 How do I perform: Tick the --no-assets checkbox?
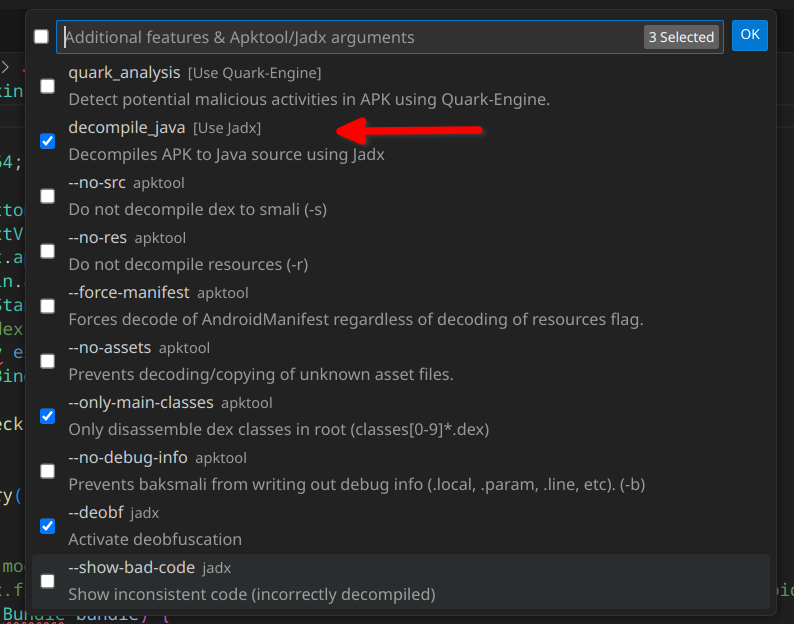pos(47,361)
